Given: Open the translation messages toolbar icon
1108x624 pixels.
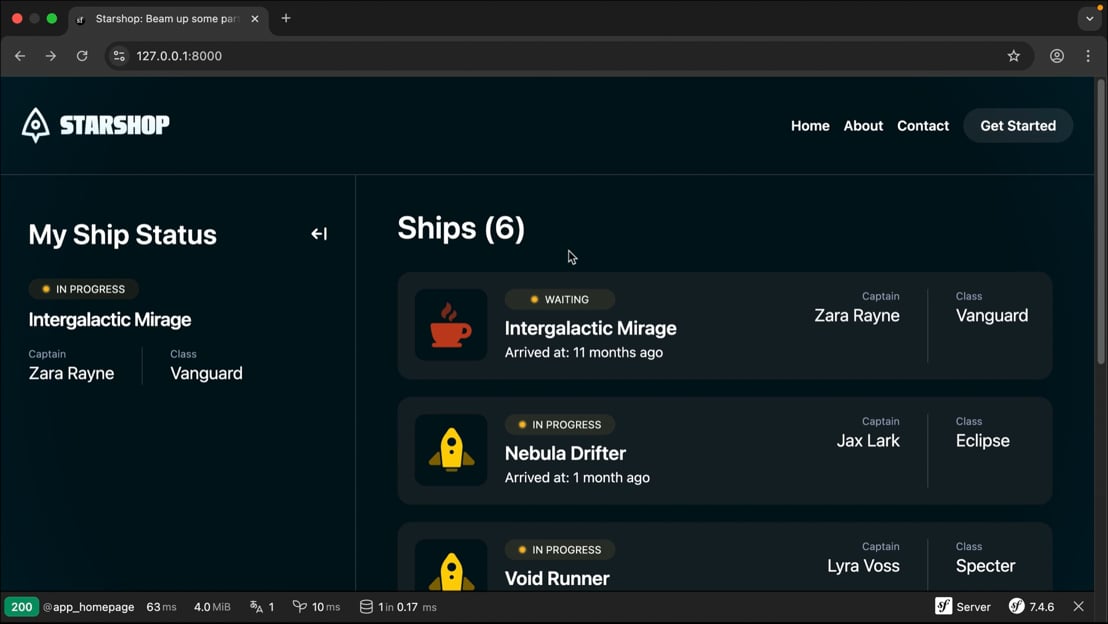Looking at the screenshot, I should (x=261, y=607).
